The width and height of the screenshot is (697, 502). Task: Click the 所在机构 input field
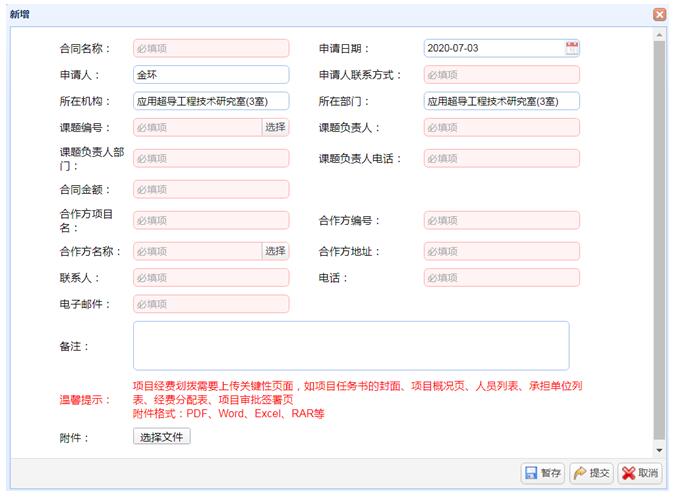pyautogui.click(x=211, y=101)
